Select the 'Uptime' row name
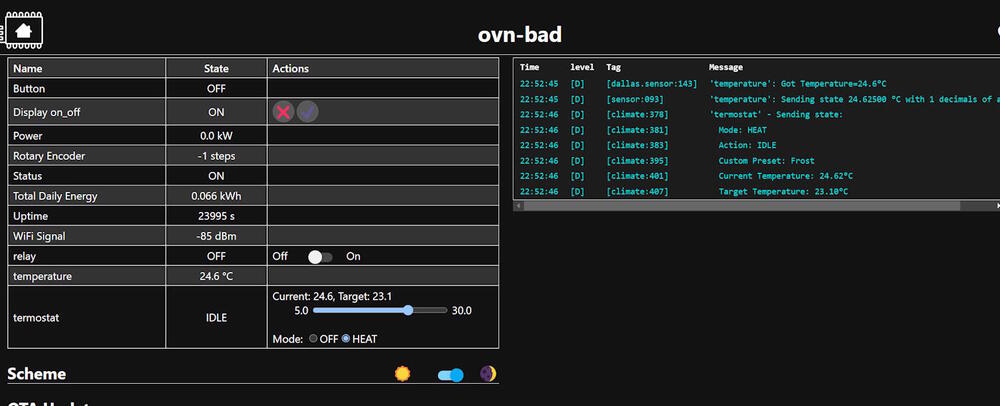 (x=30, y=216)
